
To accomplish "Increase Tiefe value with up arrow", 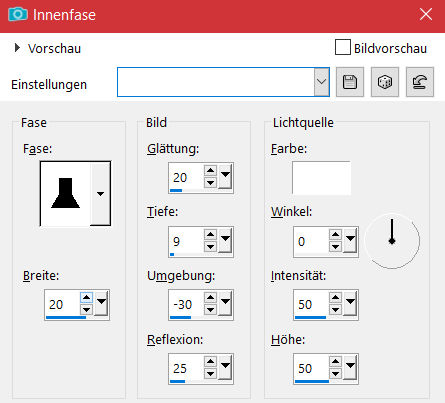I will click(210, 235).
